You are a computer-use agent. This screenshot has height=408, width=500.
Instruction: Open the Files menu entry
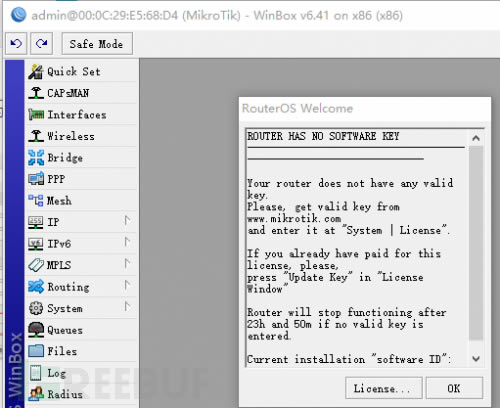82,351
